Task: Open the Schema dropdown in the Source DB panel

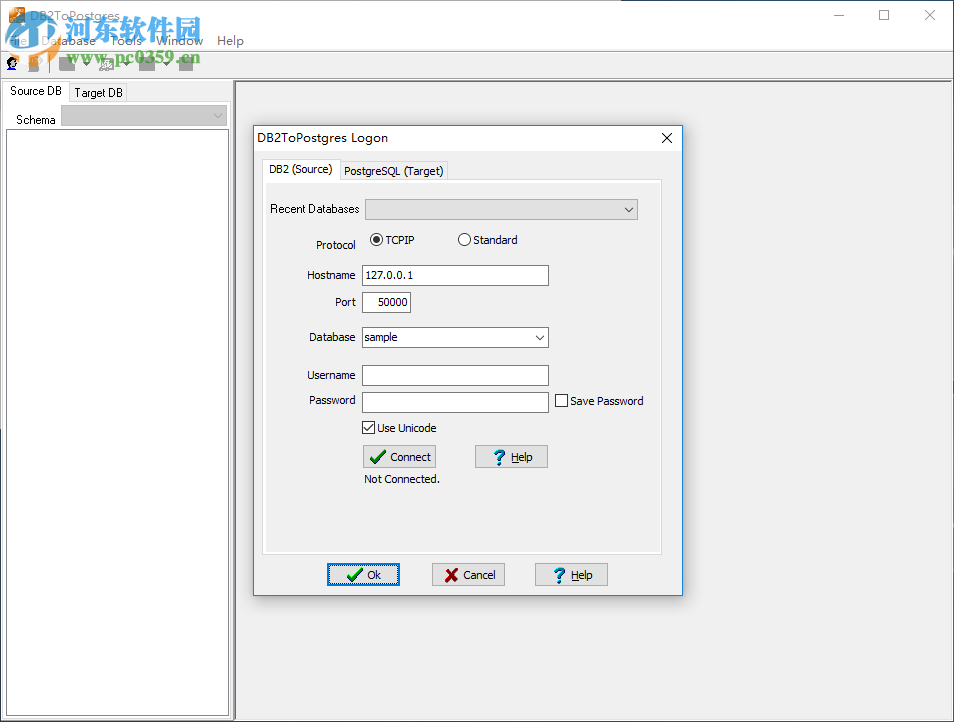Action: click(217, 117)
